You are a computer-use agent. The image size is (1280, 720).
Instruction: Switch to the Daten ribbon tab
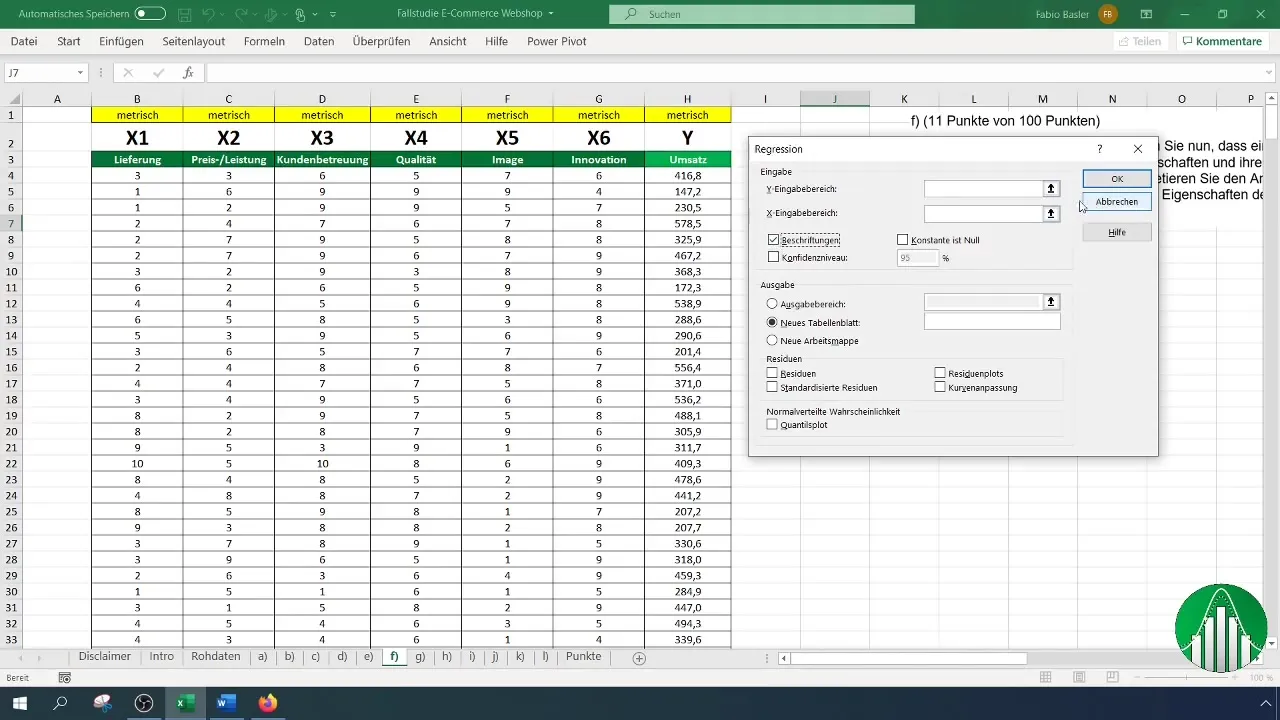coord(319,41)
